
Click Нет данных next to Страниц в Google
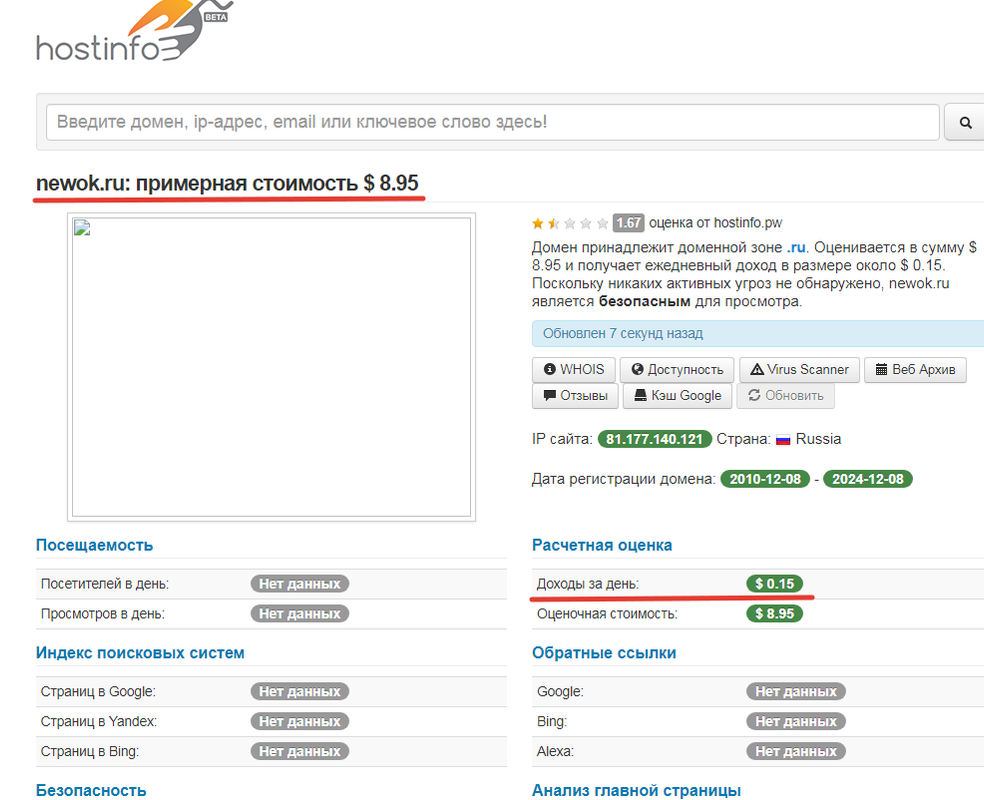(300, 691)
